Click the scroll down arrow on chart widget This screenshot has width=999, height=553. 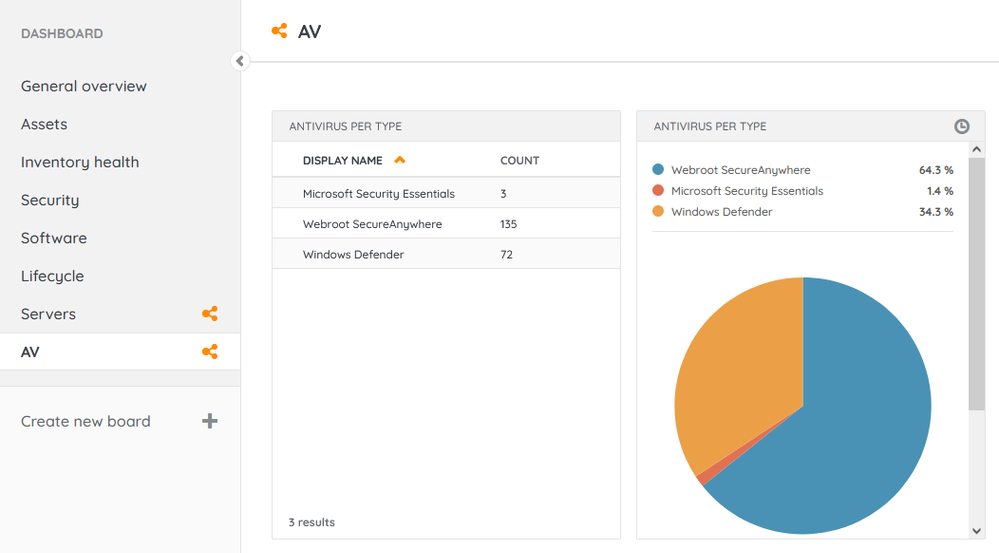point(976,531)
